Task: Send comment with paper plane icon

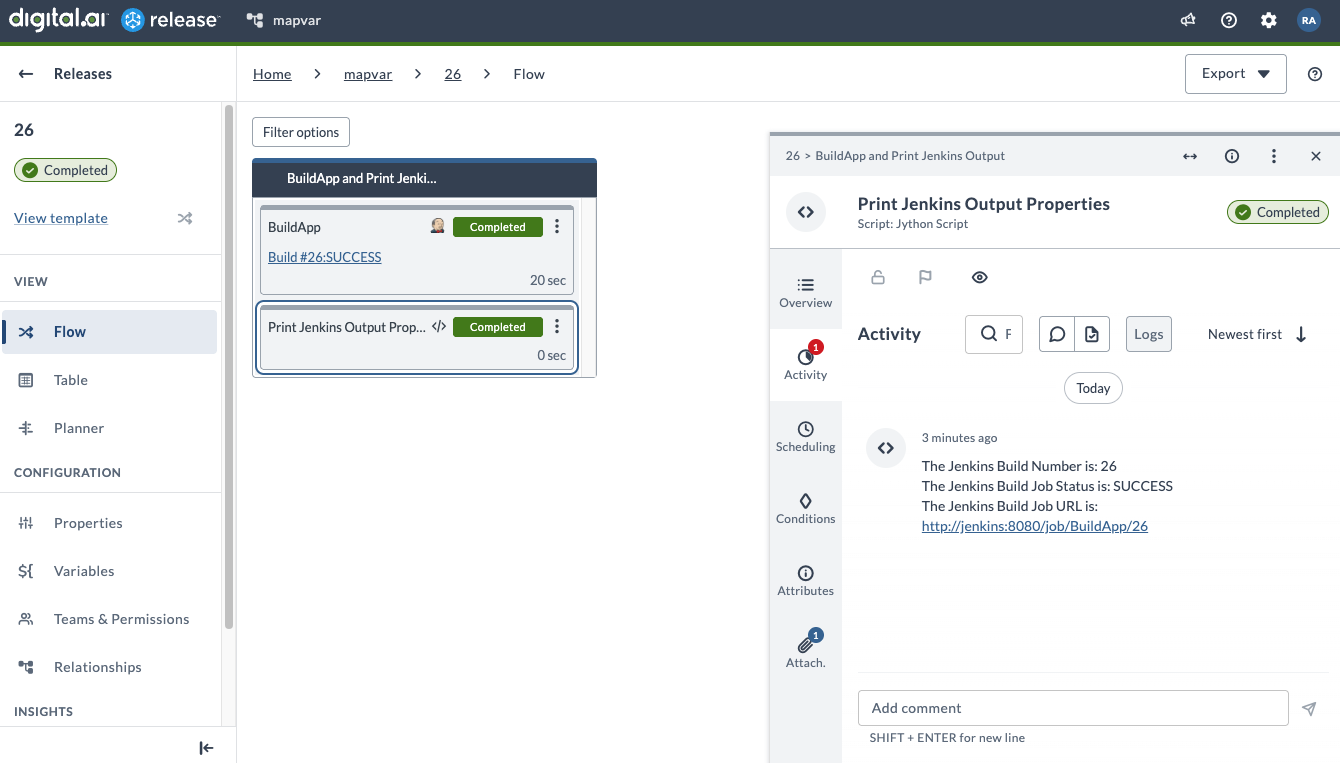Action: [1309, 708]
